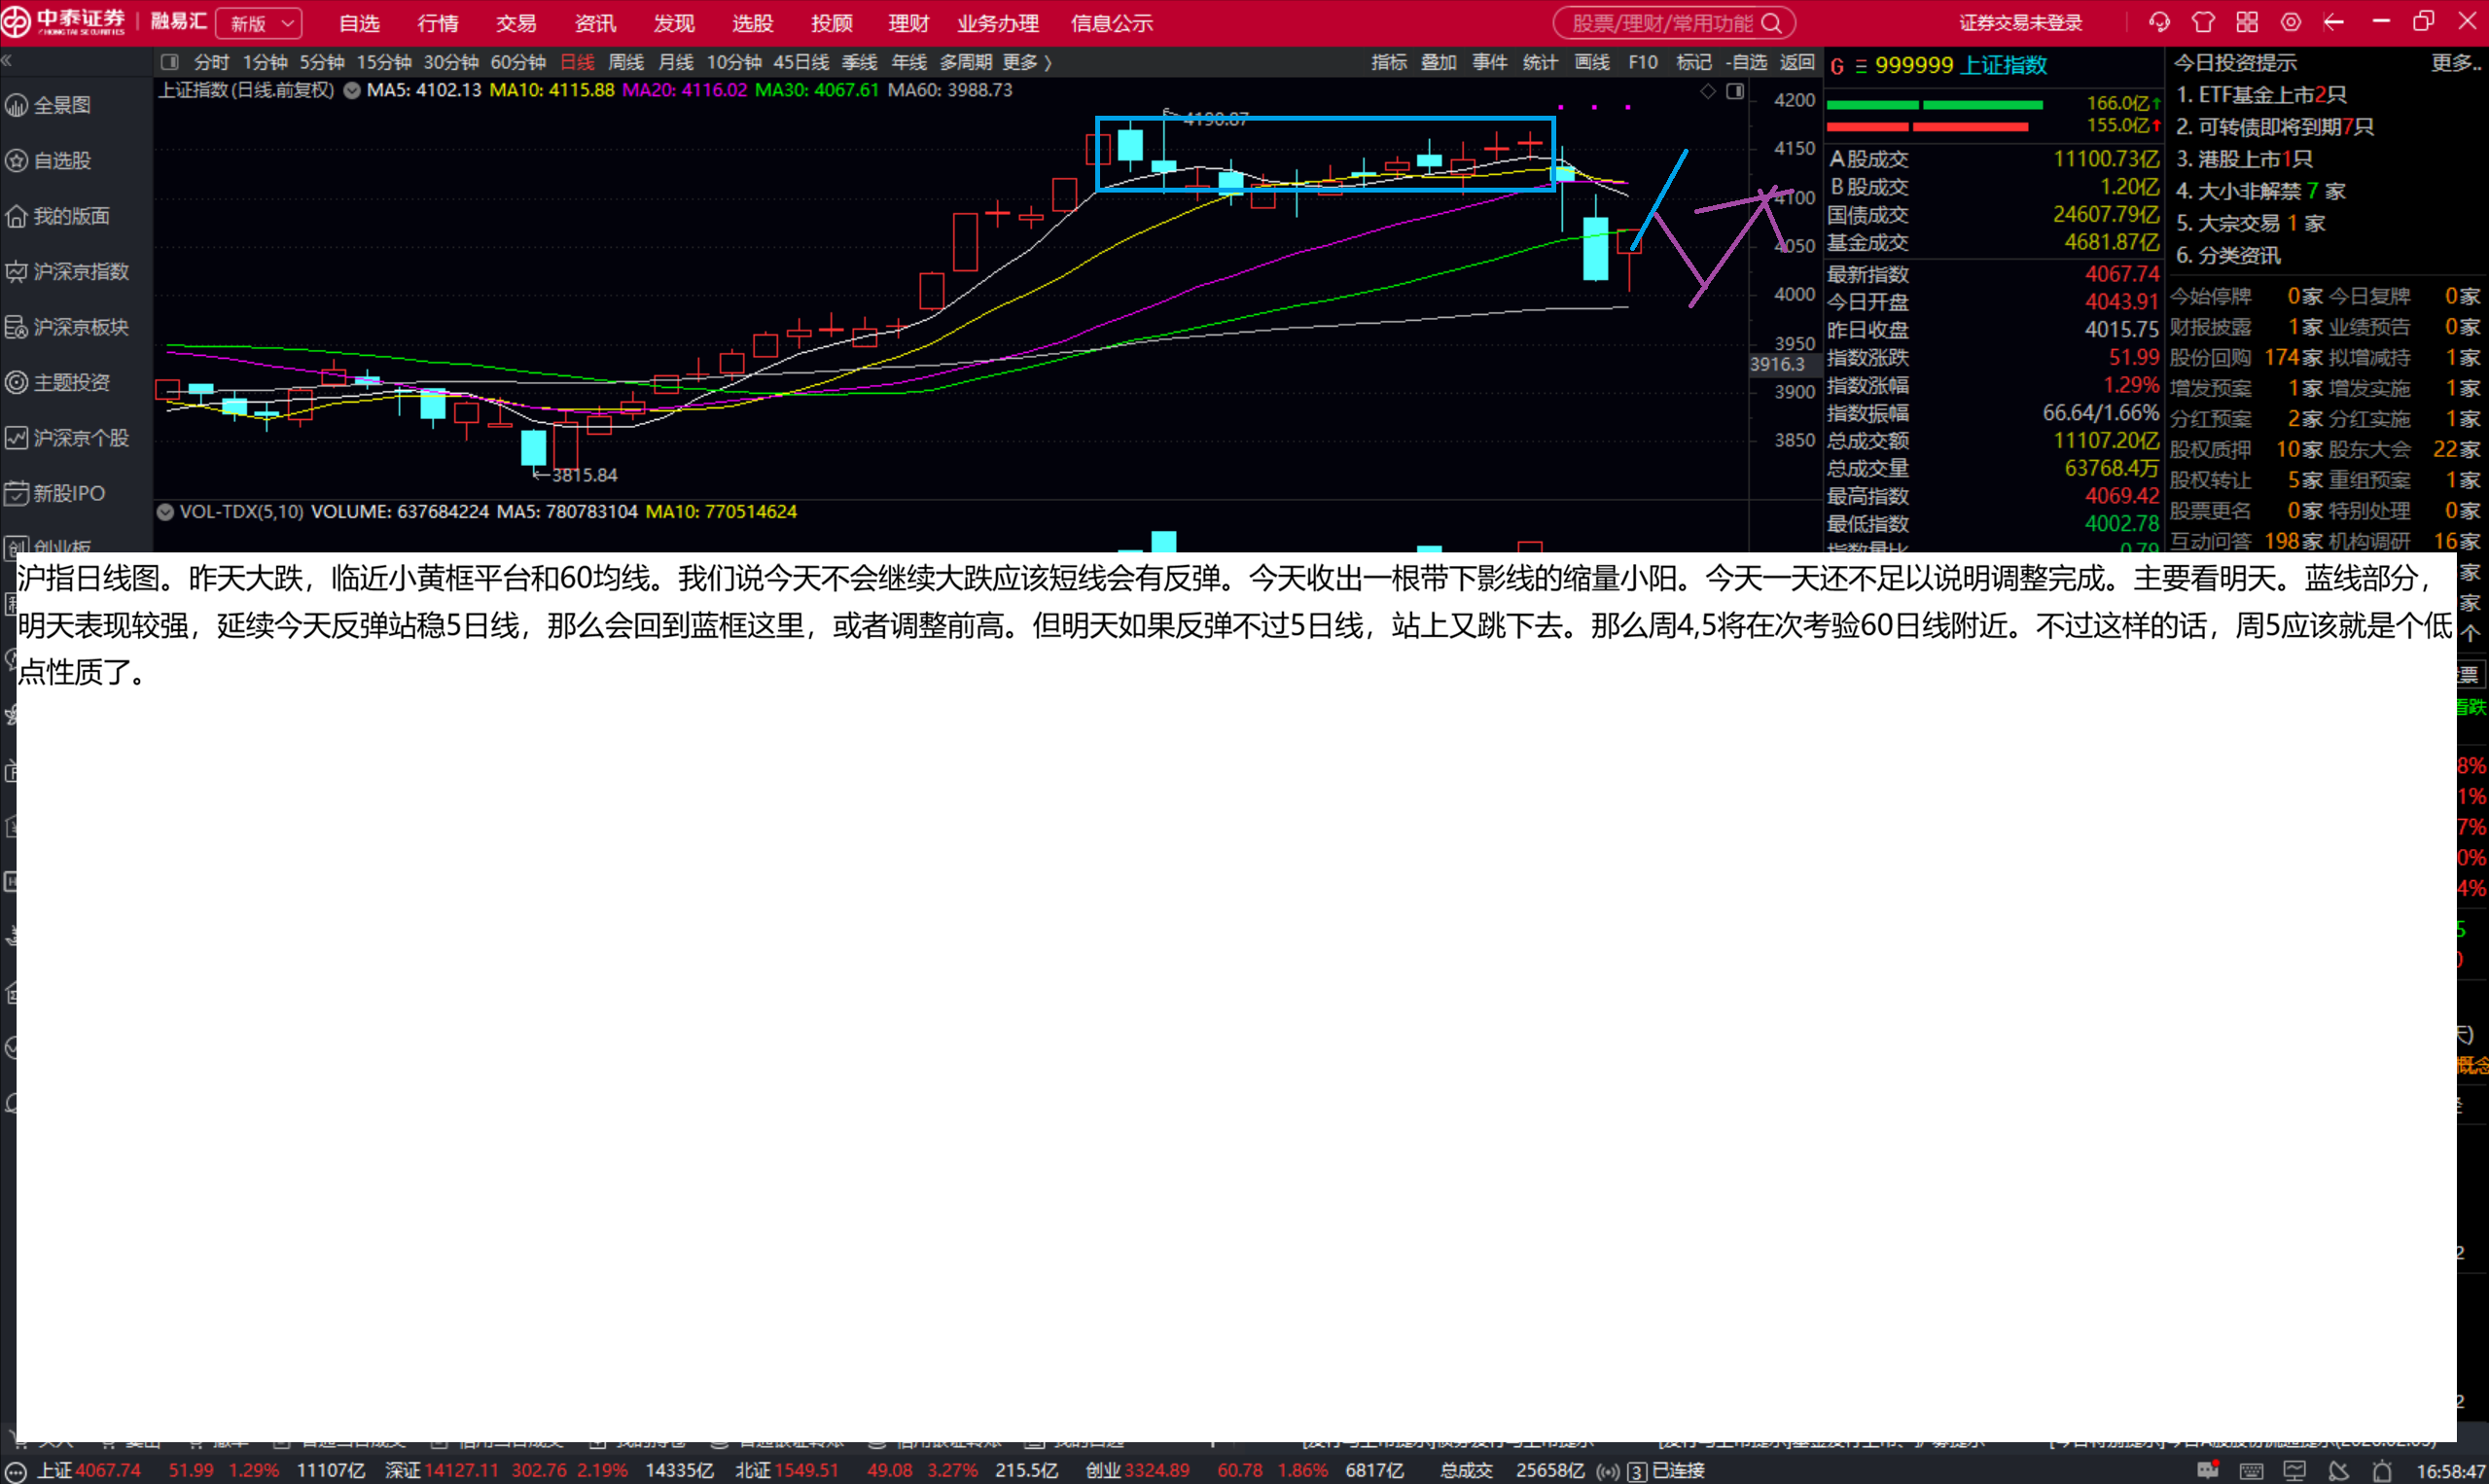Open the 新版 version dropdown
This screenshot has height=1484, width=2489.
pyautogui.click(x=259, y=23)
